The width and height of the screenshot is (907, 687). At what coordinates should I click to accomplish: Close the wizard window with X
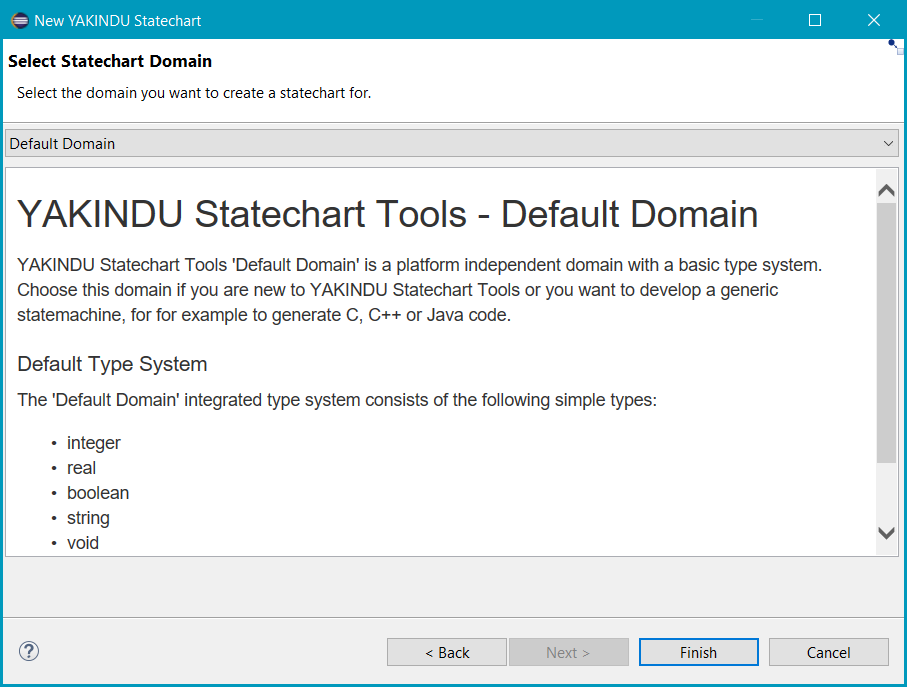tap(874, 20)
